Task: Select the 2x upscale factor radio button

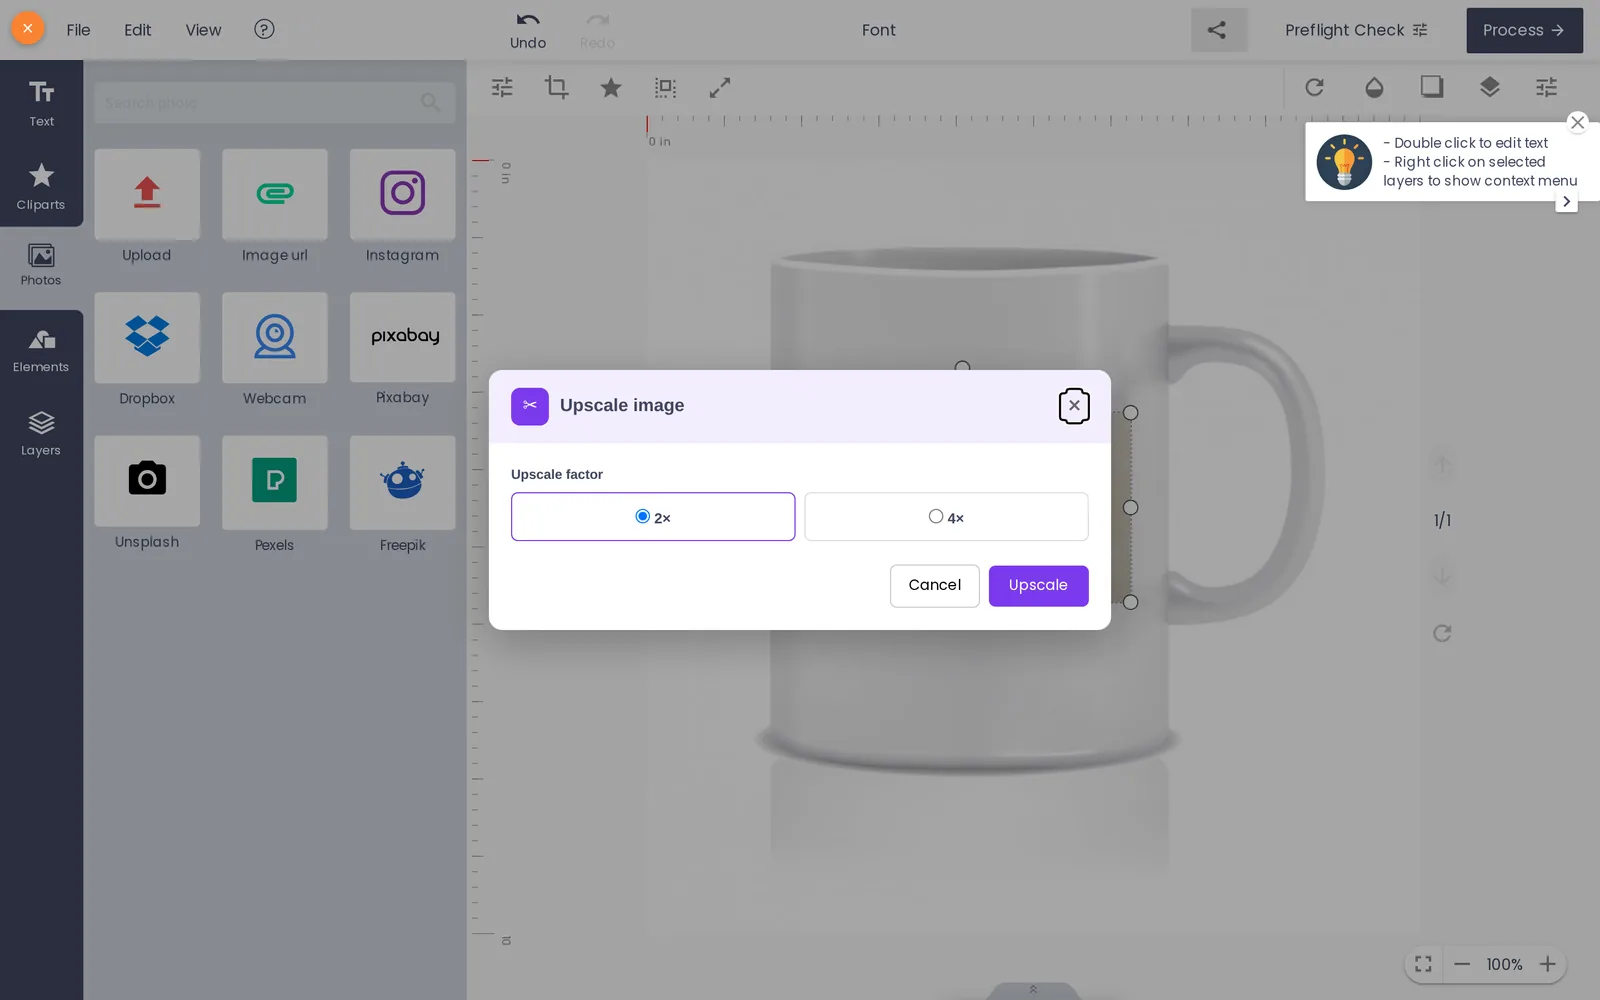Action: (642, 516)
